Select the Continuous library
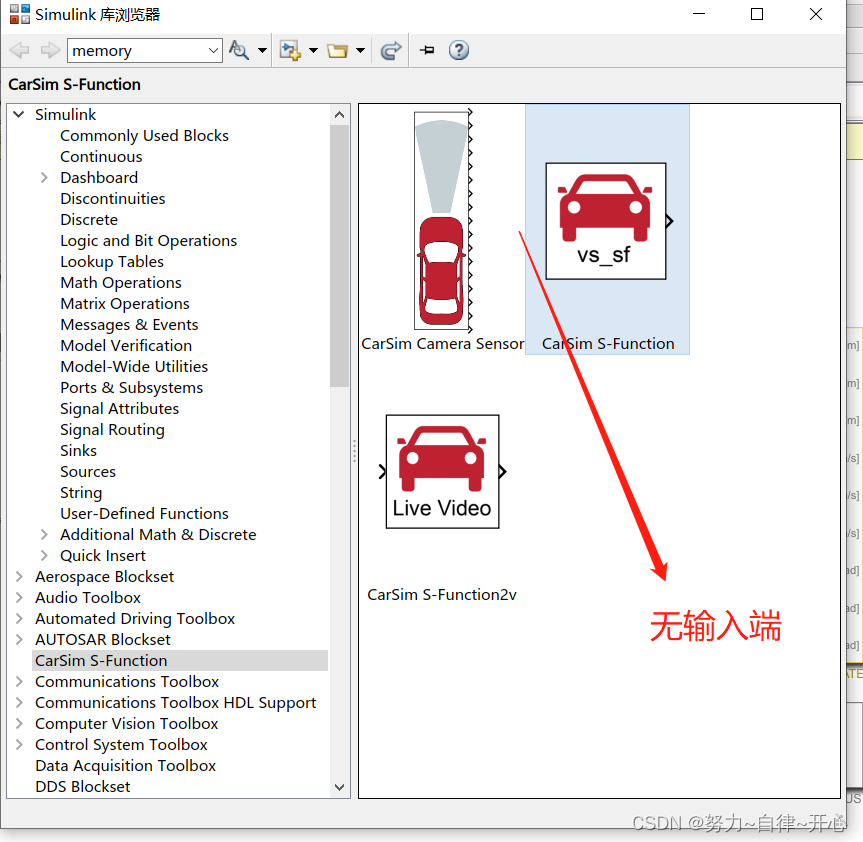863x842 pixels. [x=101, y=157]
